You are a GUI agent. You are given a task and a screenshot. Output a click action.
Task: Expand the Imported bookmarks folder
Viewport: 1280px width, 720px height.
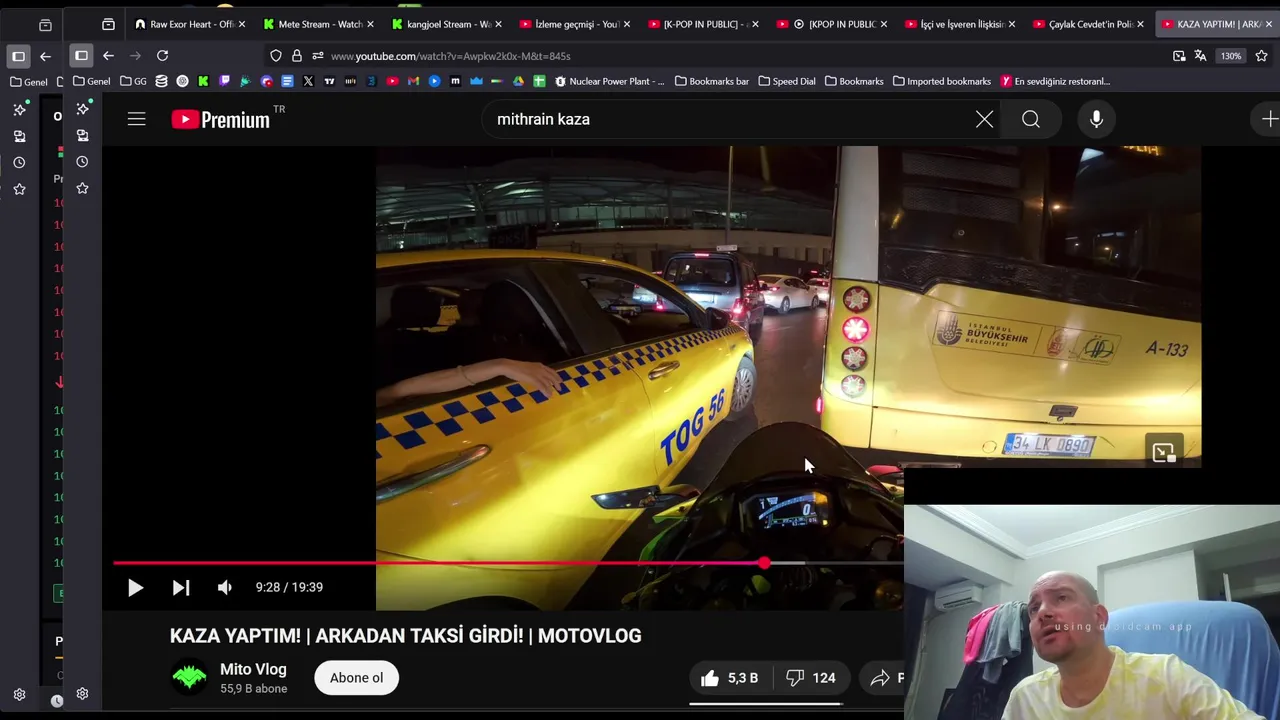click(x=942, y=81)
